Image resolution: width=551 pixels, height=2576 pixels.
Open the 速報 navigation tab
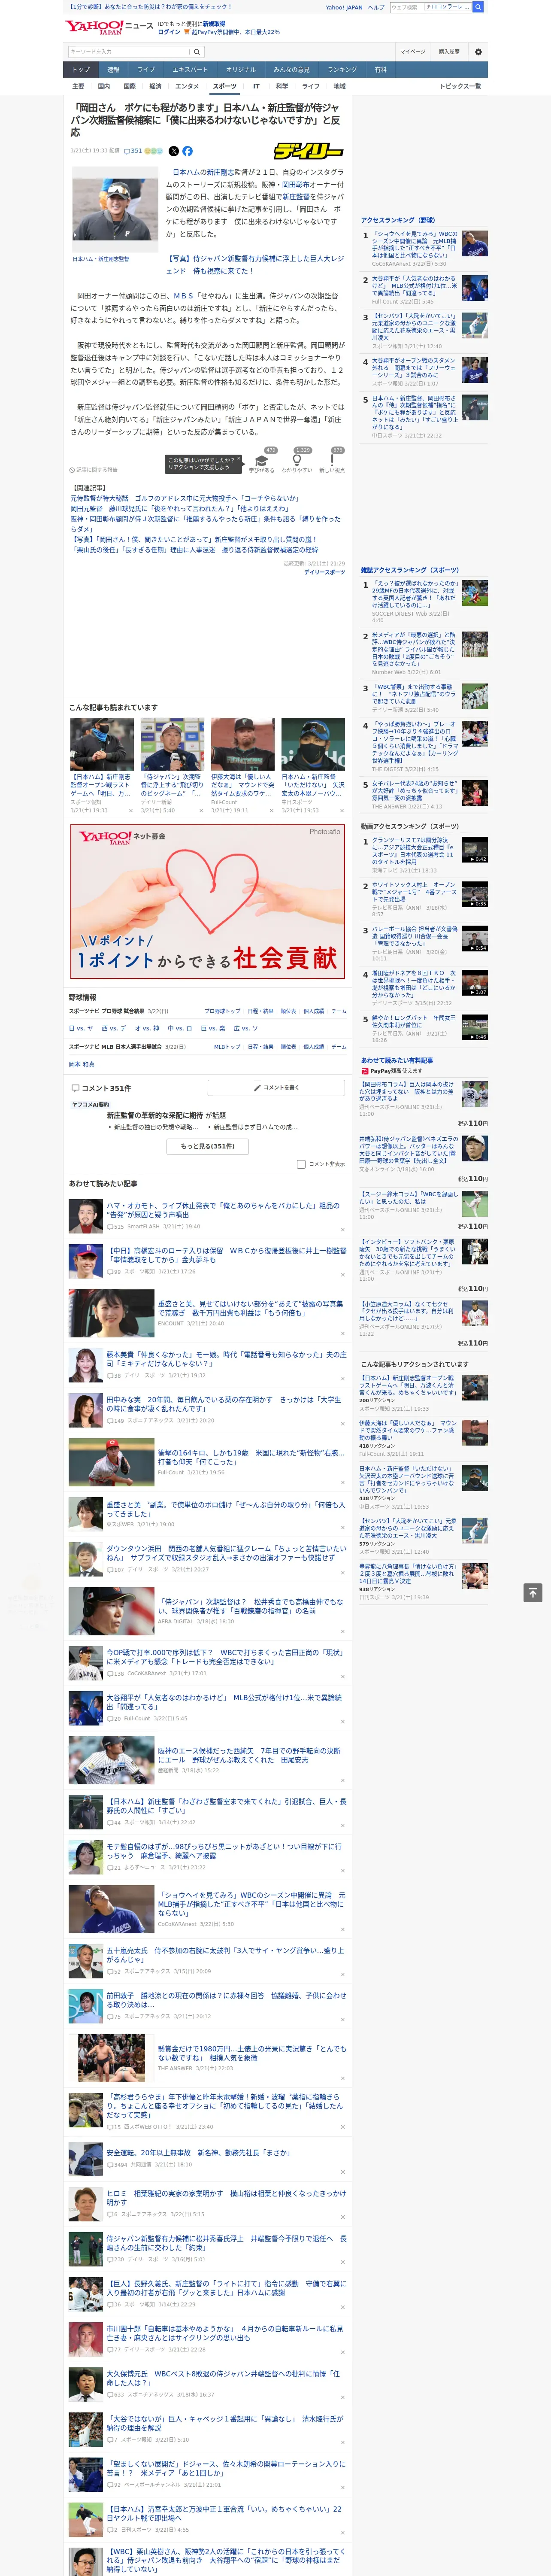(113, 69)
